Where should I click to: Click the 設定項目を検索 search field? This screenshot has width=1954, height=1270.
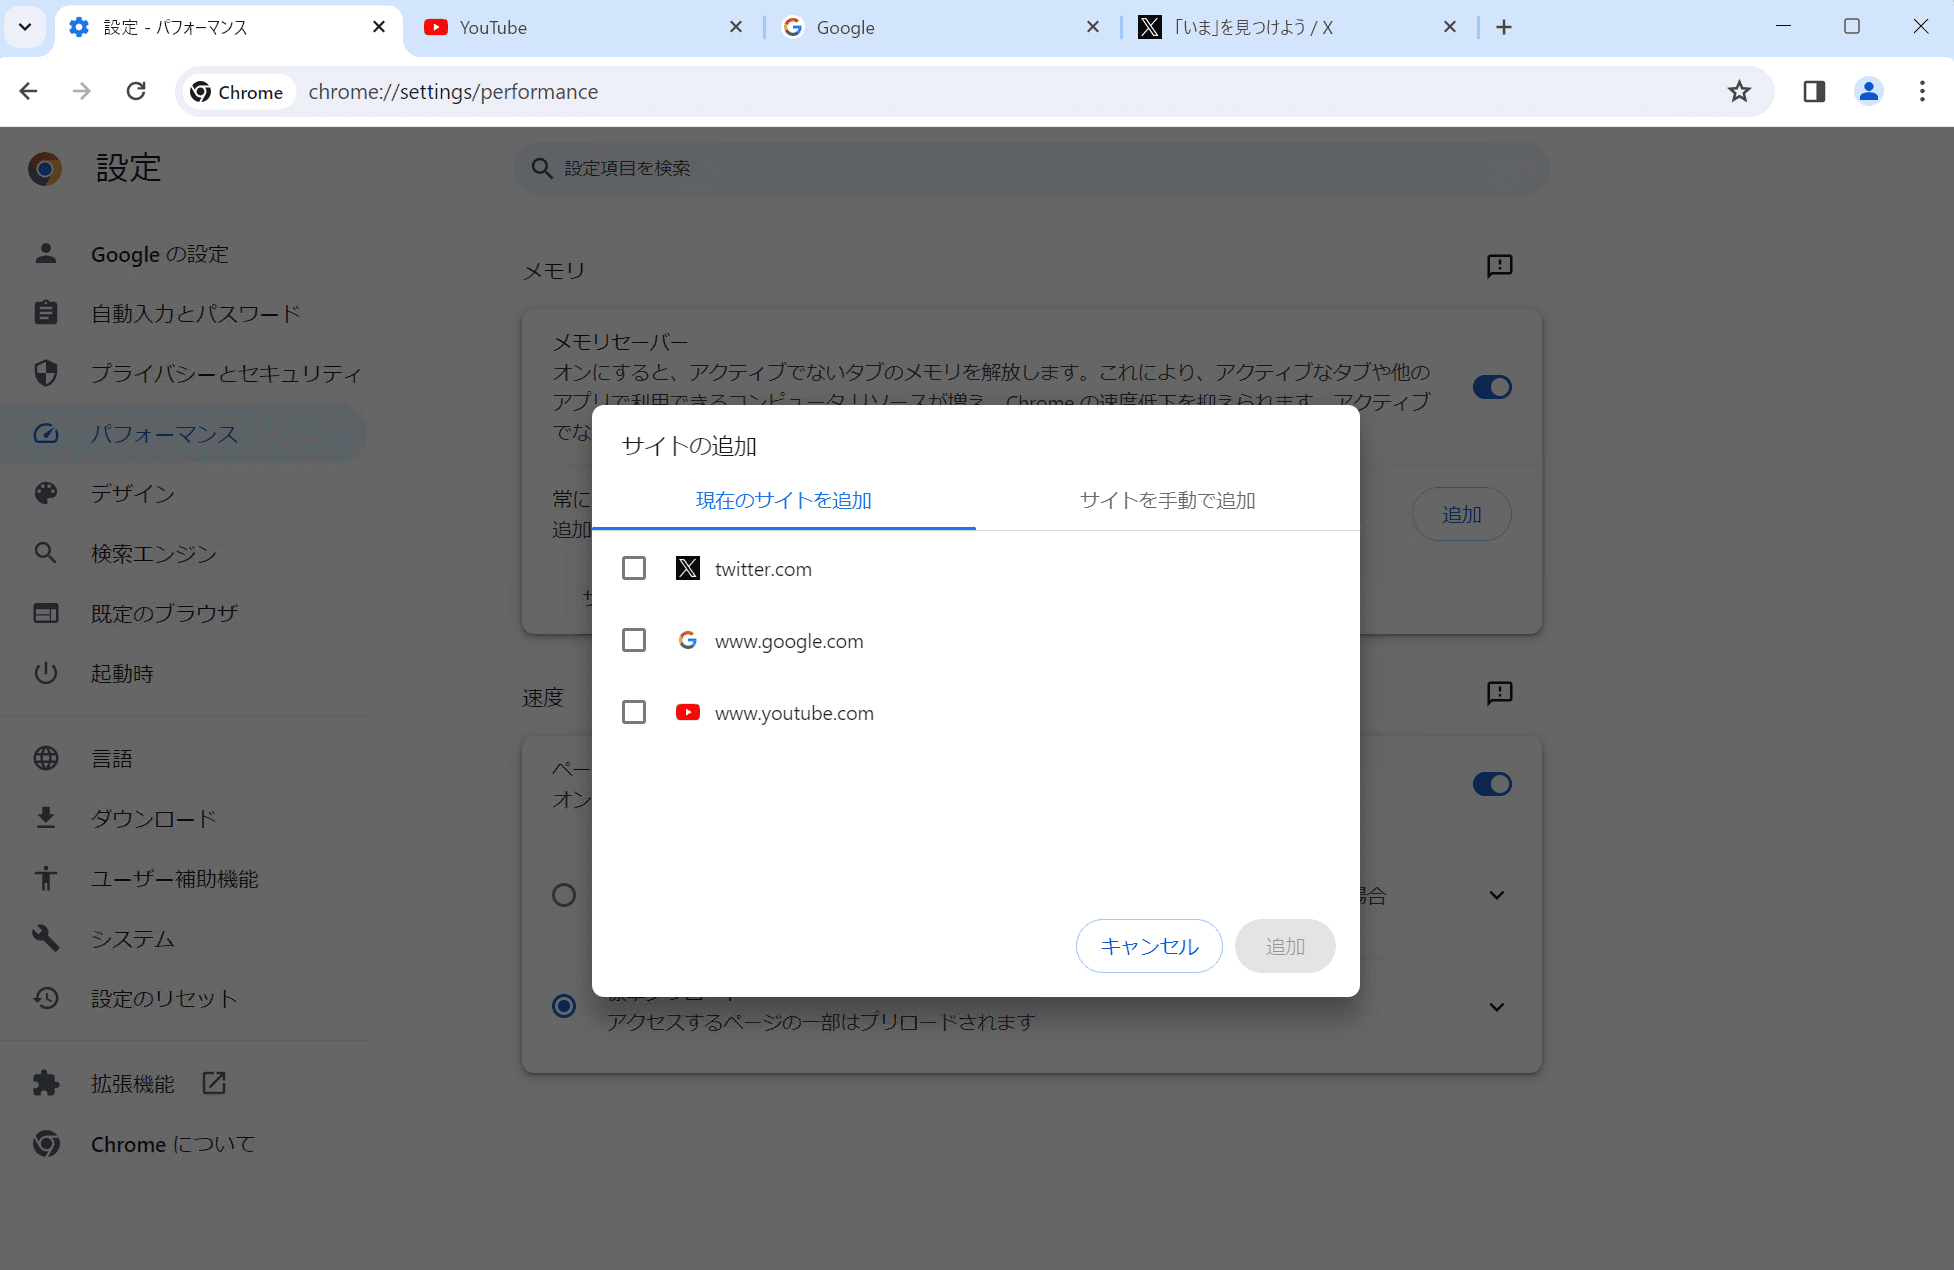tap(1032, 168)
